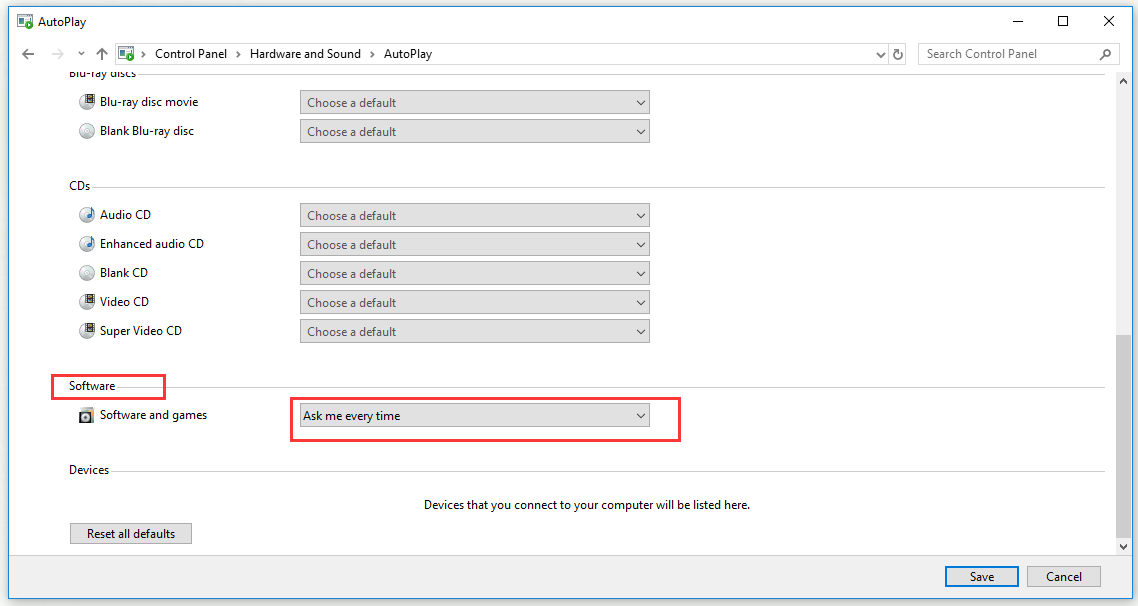
Task: Click the Blu-ray disc movie icon
Action: coord(87,102)
